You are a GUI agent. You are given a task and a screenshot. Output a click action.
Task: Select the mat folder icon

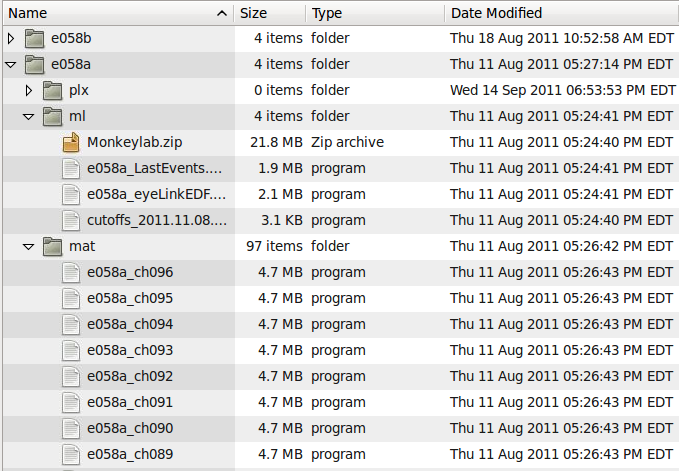coord(54,246)
